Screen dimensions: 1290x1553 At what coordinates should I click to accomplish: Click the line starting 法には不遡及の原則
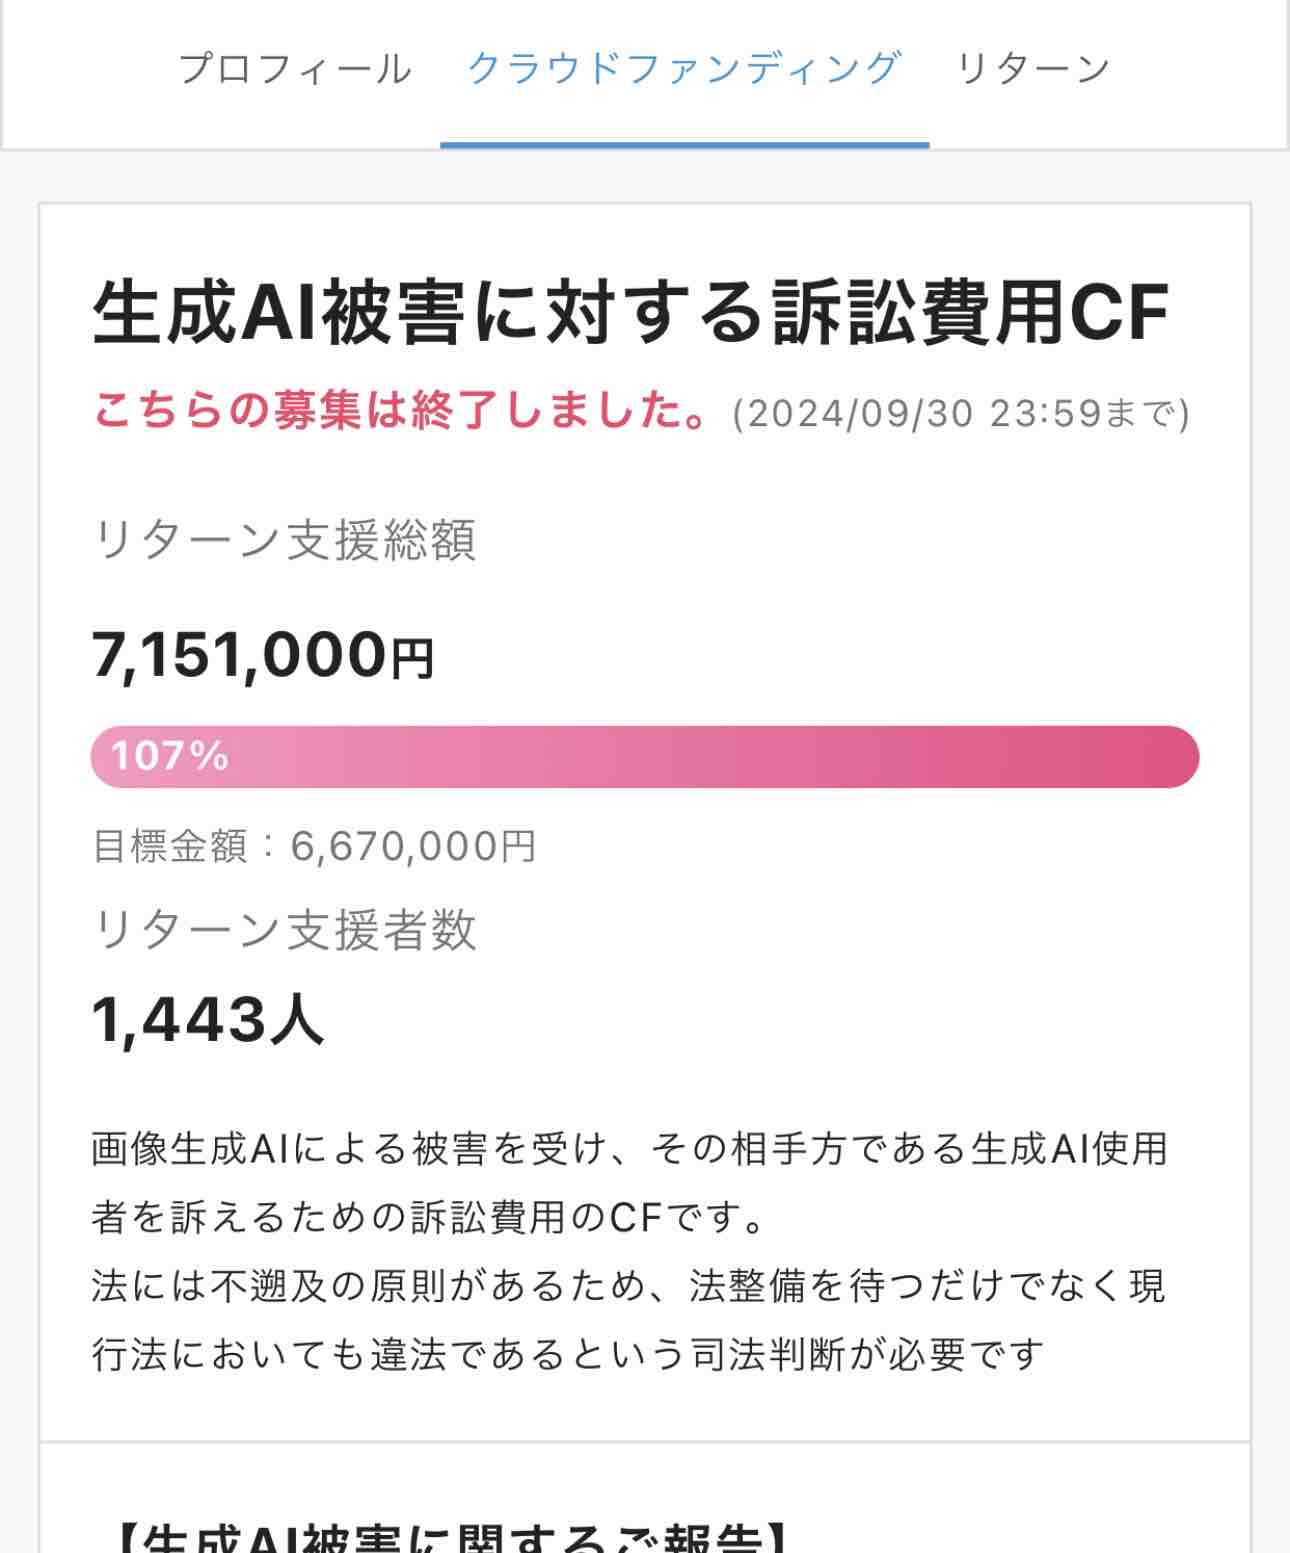click(628, 1286)
